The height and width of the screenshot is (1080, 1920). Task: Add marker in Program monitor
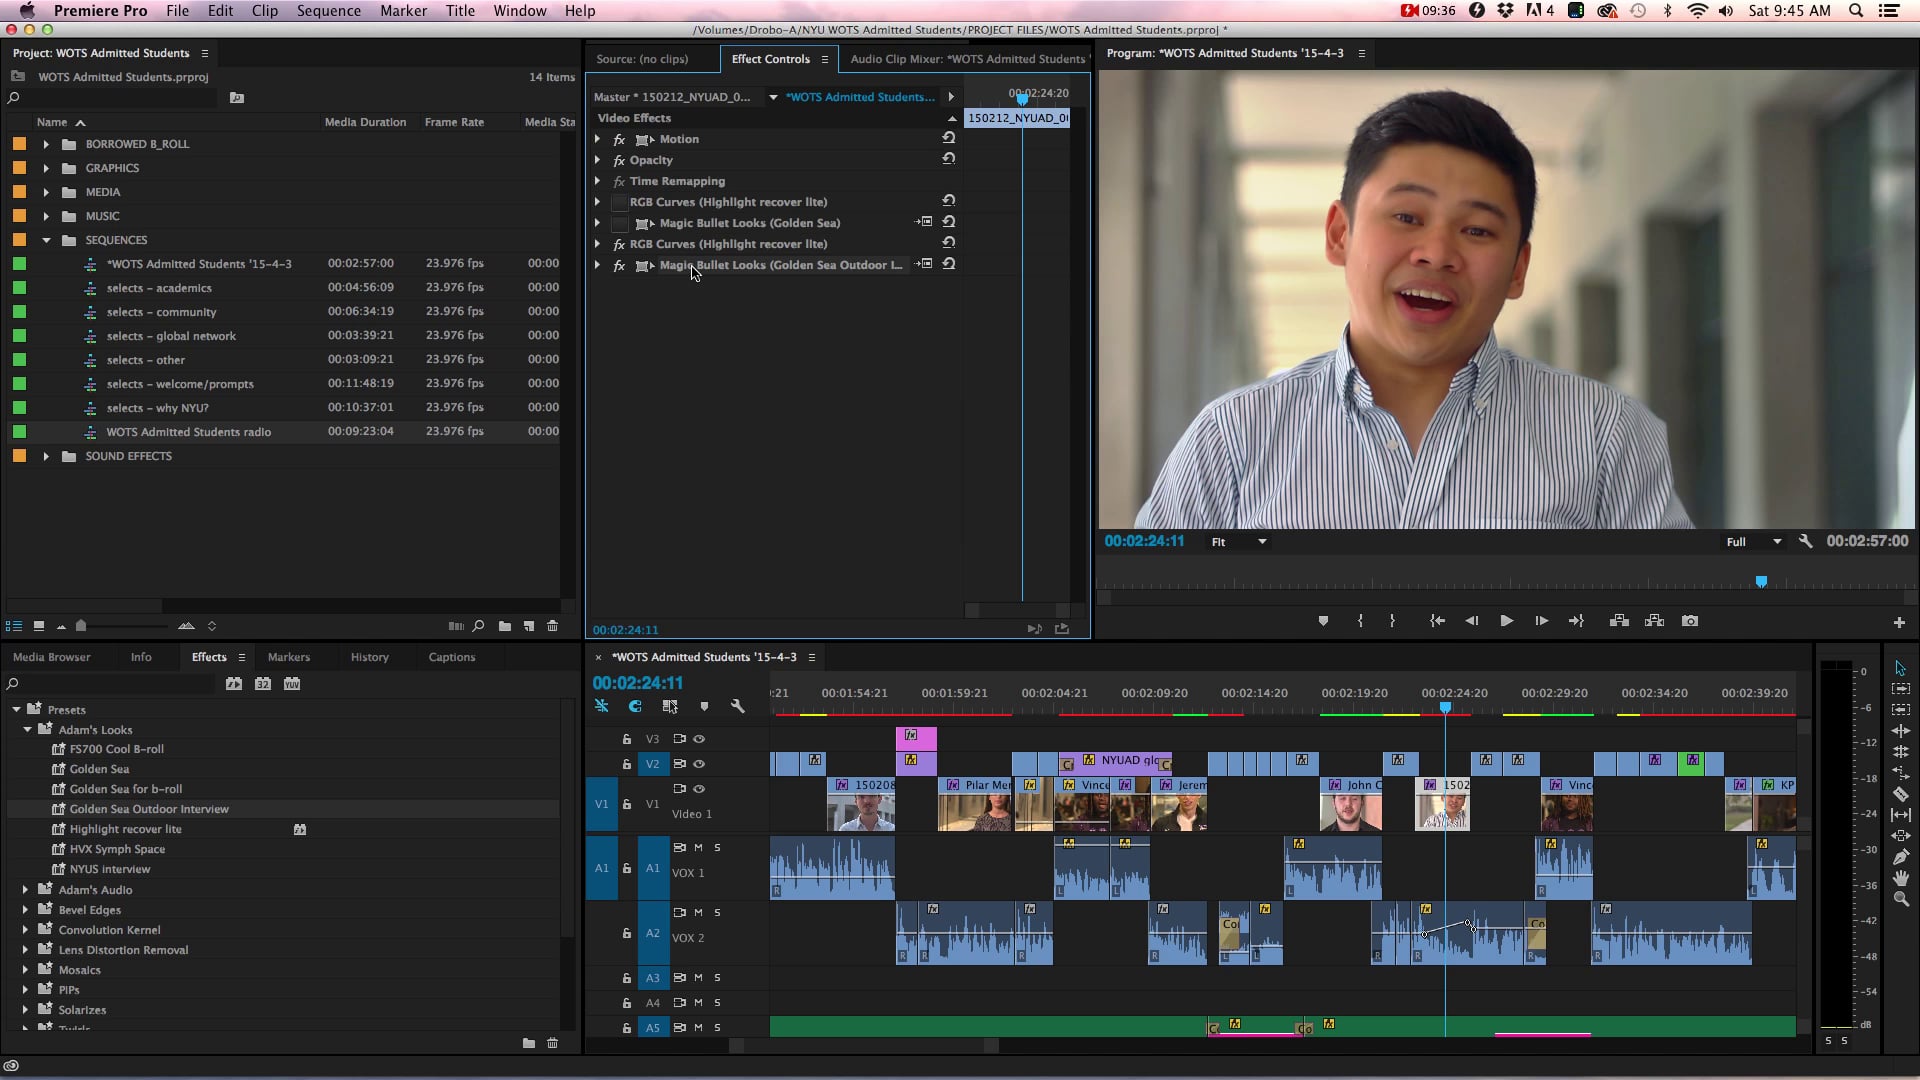(x=1323, y=621)
